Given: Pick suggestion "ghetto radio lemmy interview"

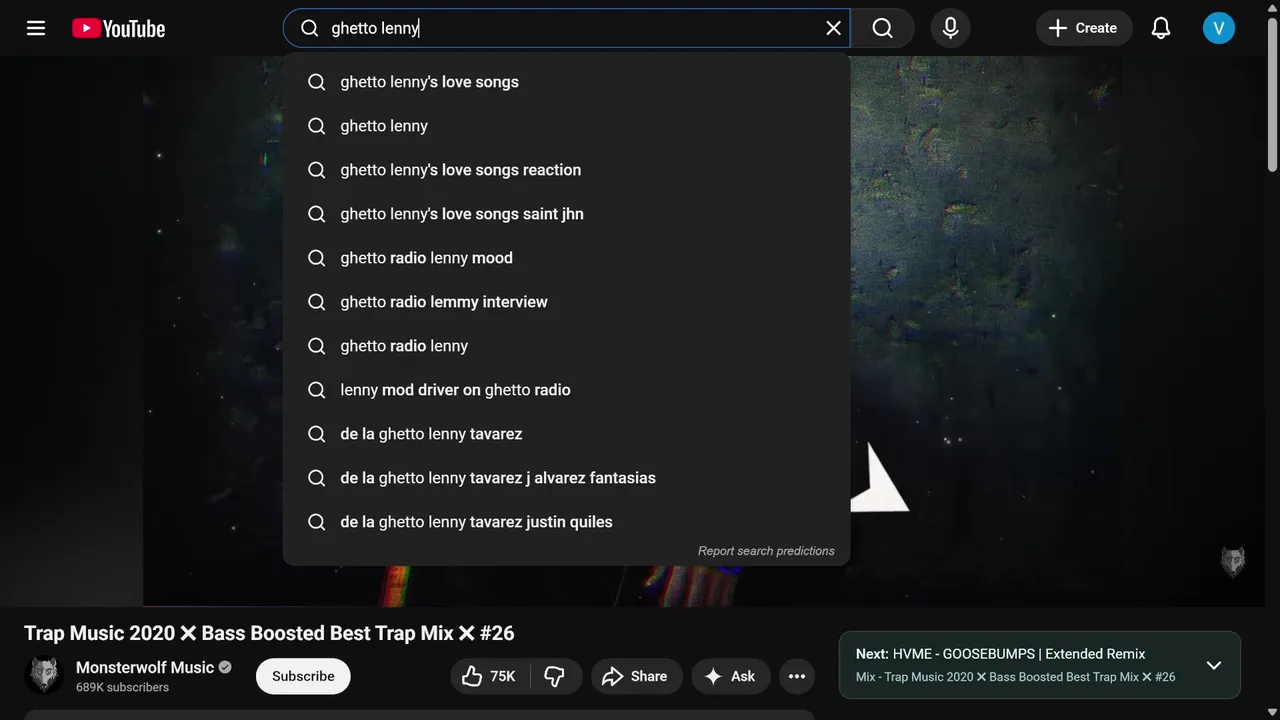Looking at the screenshot, I should 566,302.
